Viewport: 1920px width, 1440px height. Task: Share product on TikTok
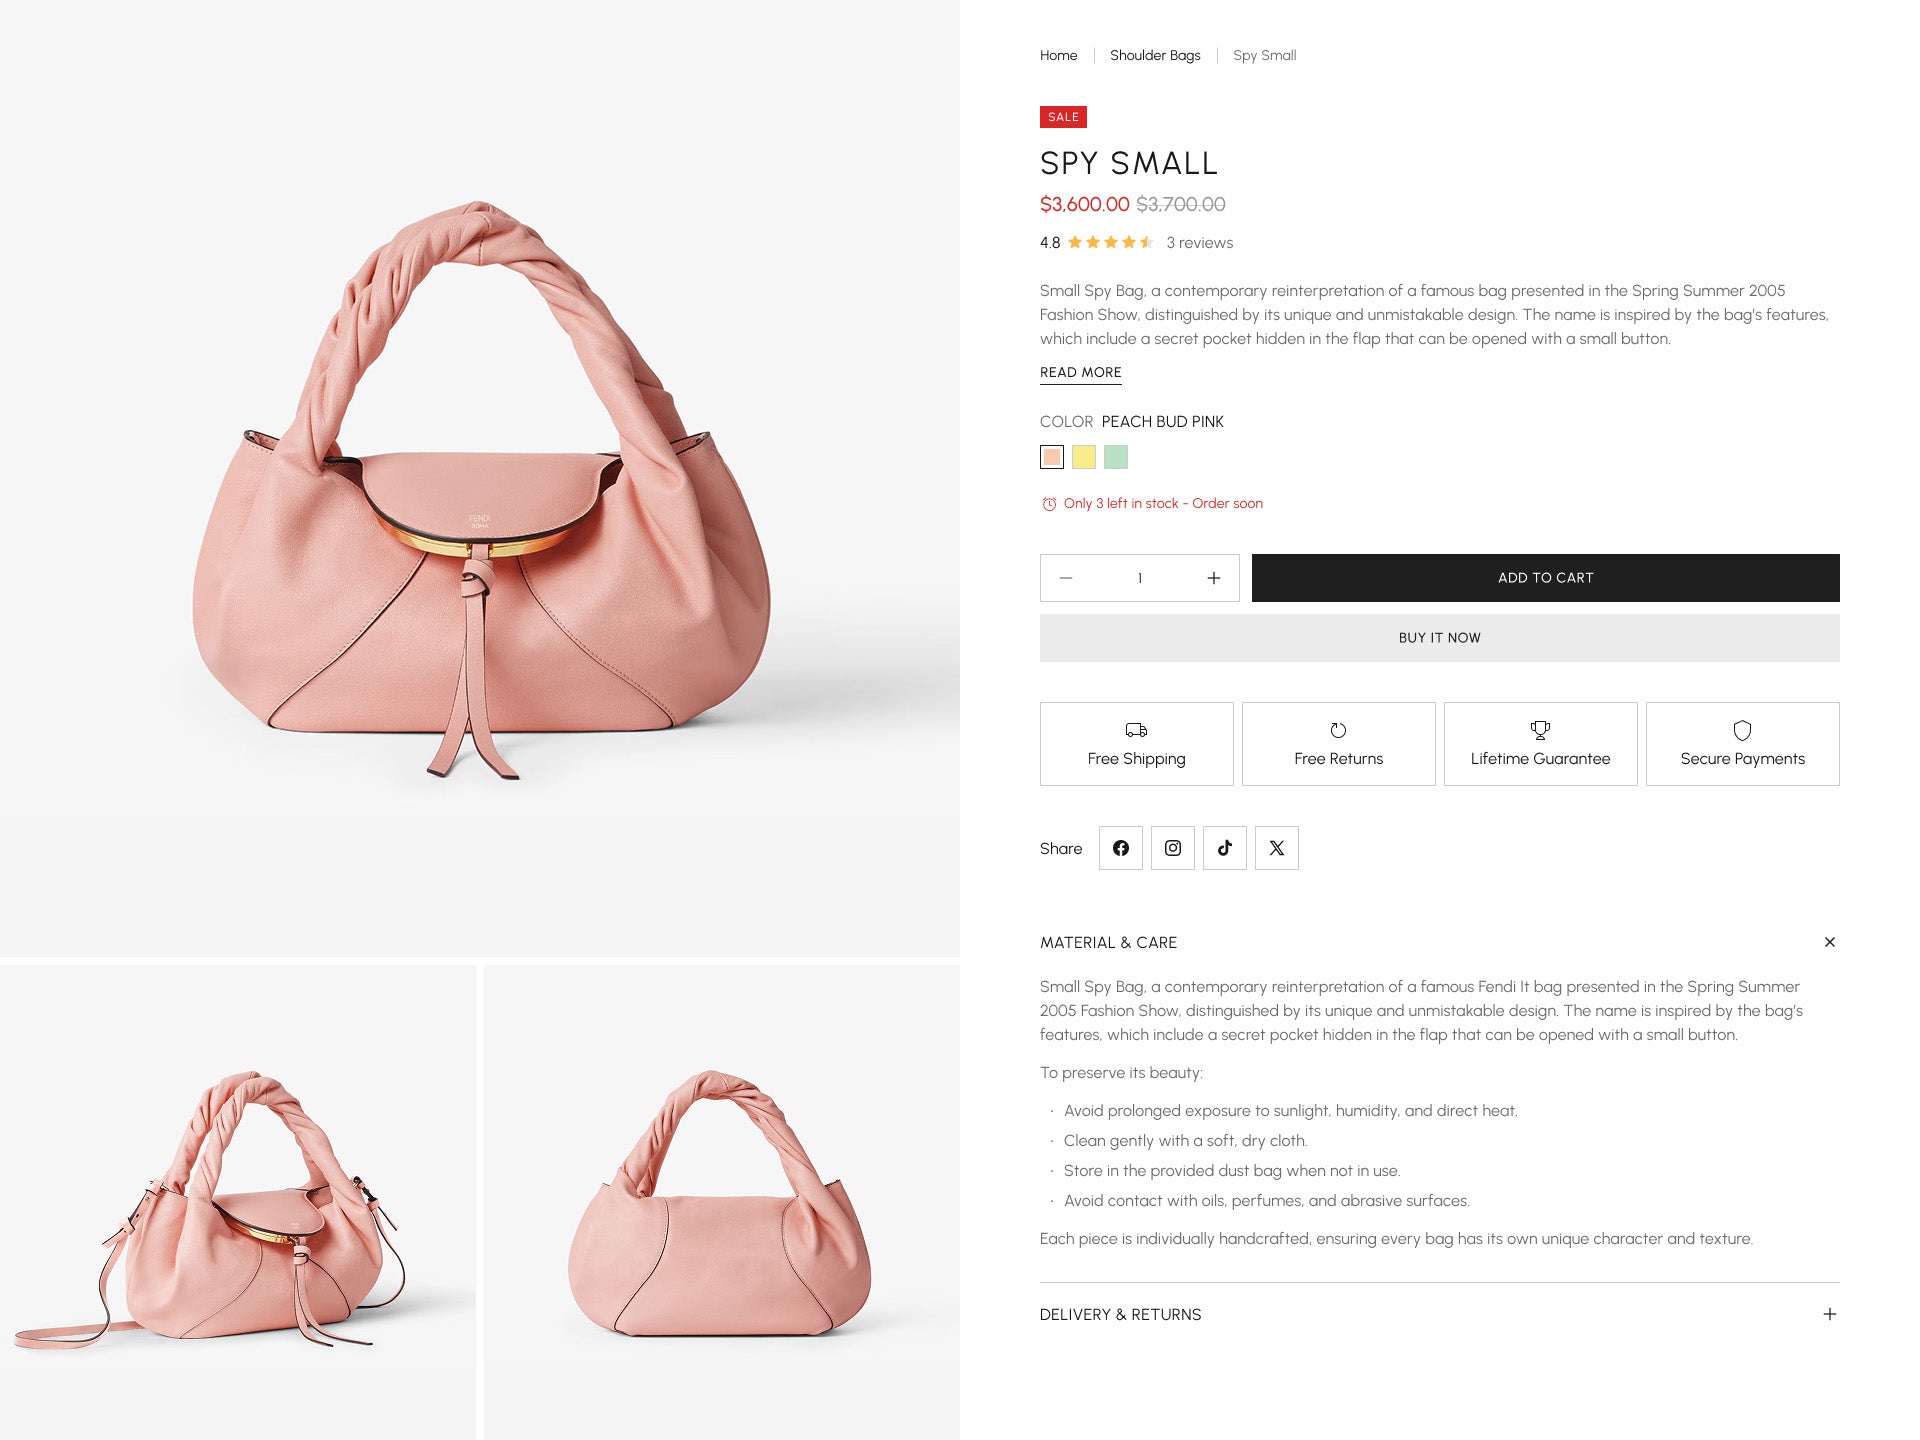pyautogui.click(x=1224, y=848)
